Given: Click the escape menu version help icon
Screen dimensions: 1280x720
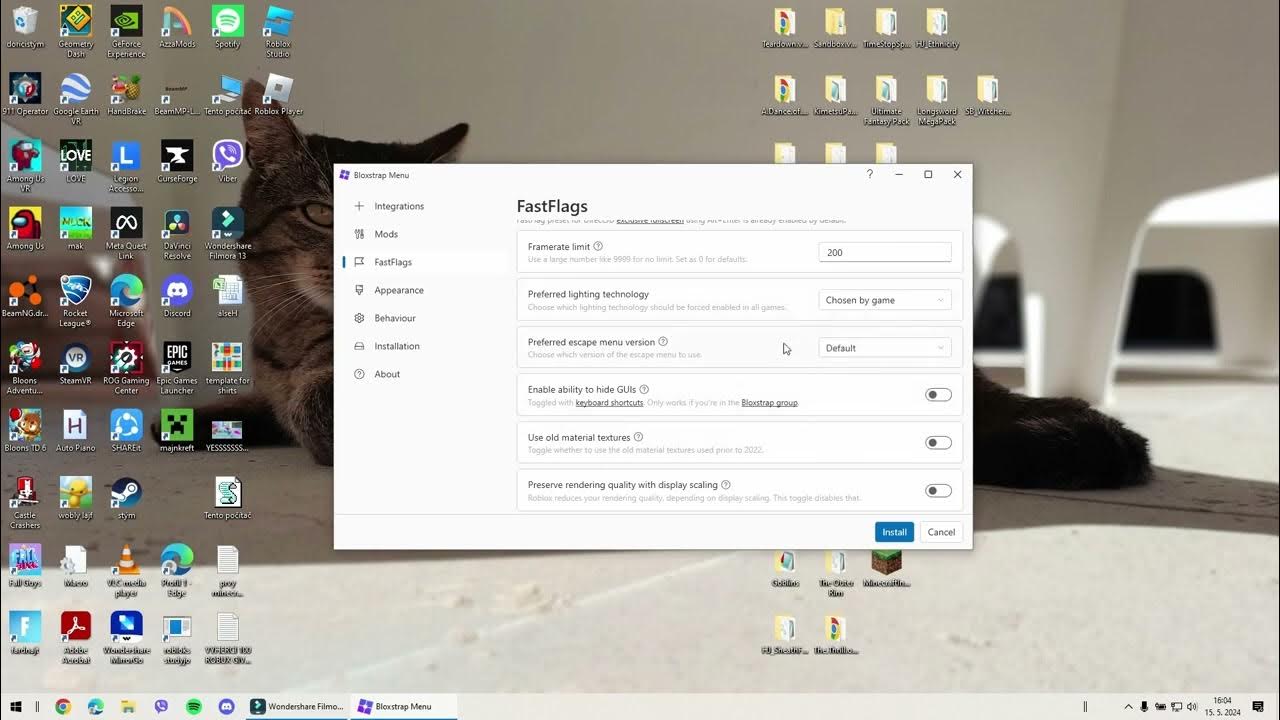Looking at the screenshot, I should [x=663, y=342].
